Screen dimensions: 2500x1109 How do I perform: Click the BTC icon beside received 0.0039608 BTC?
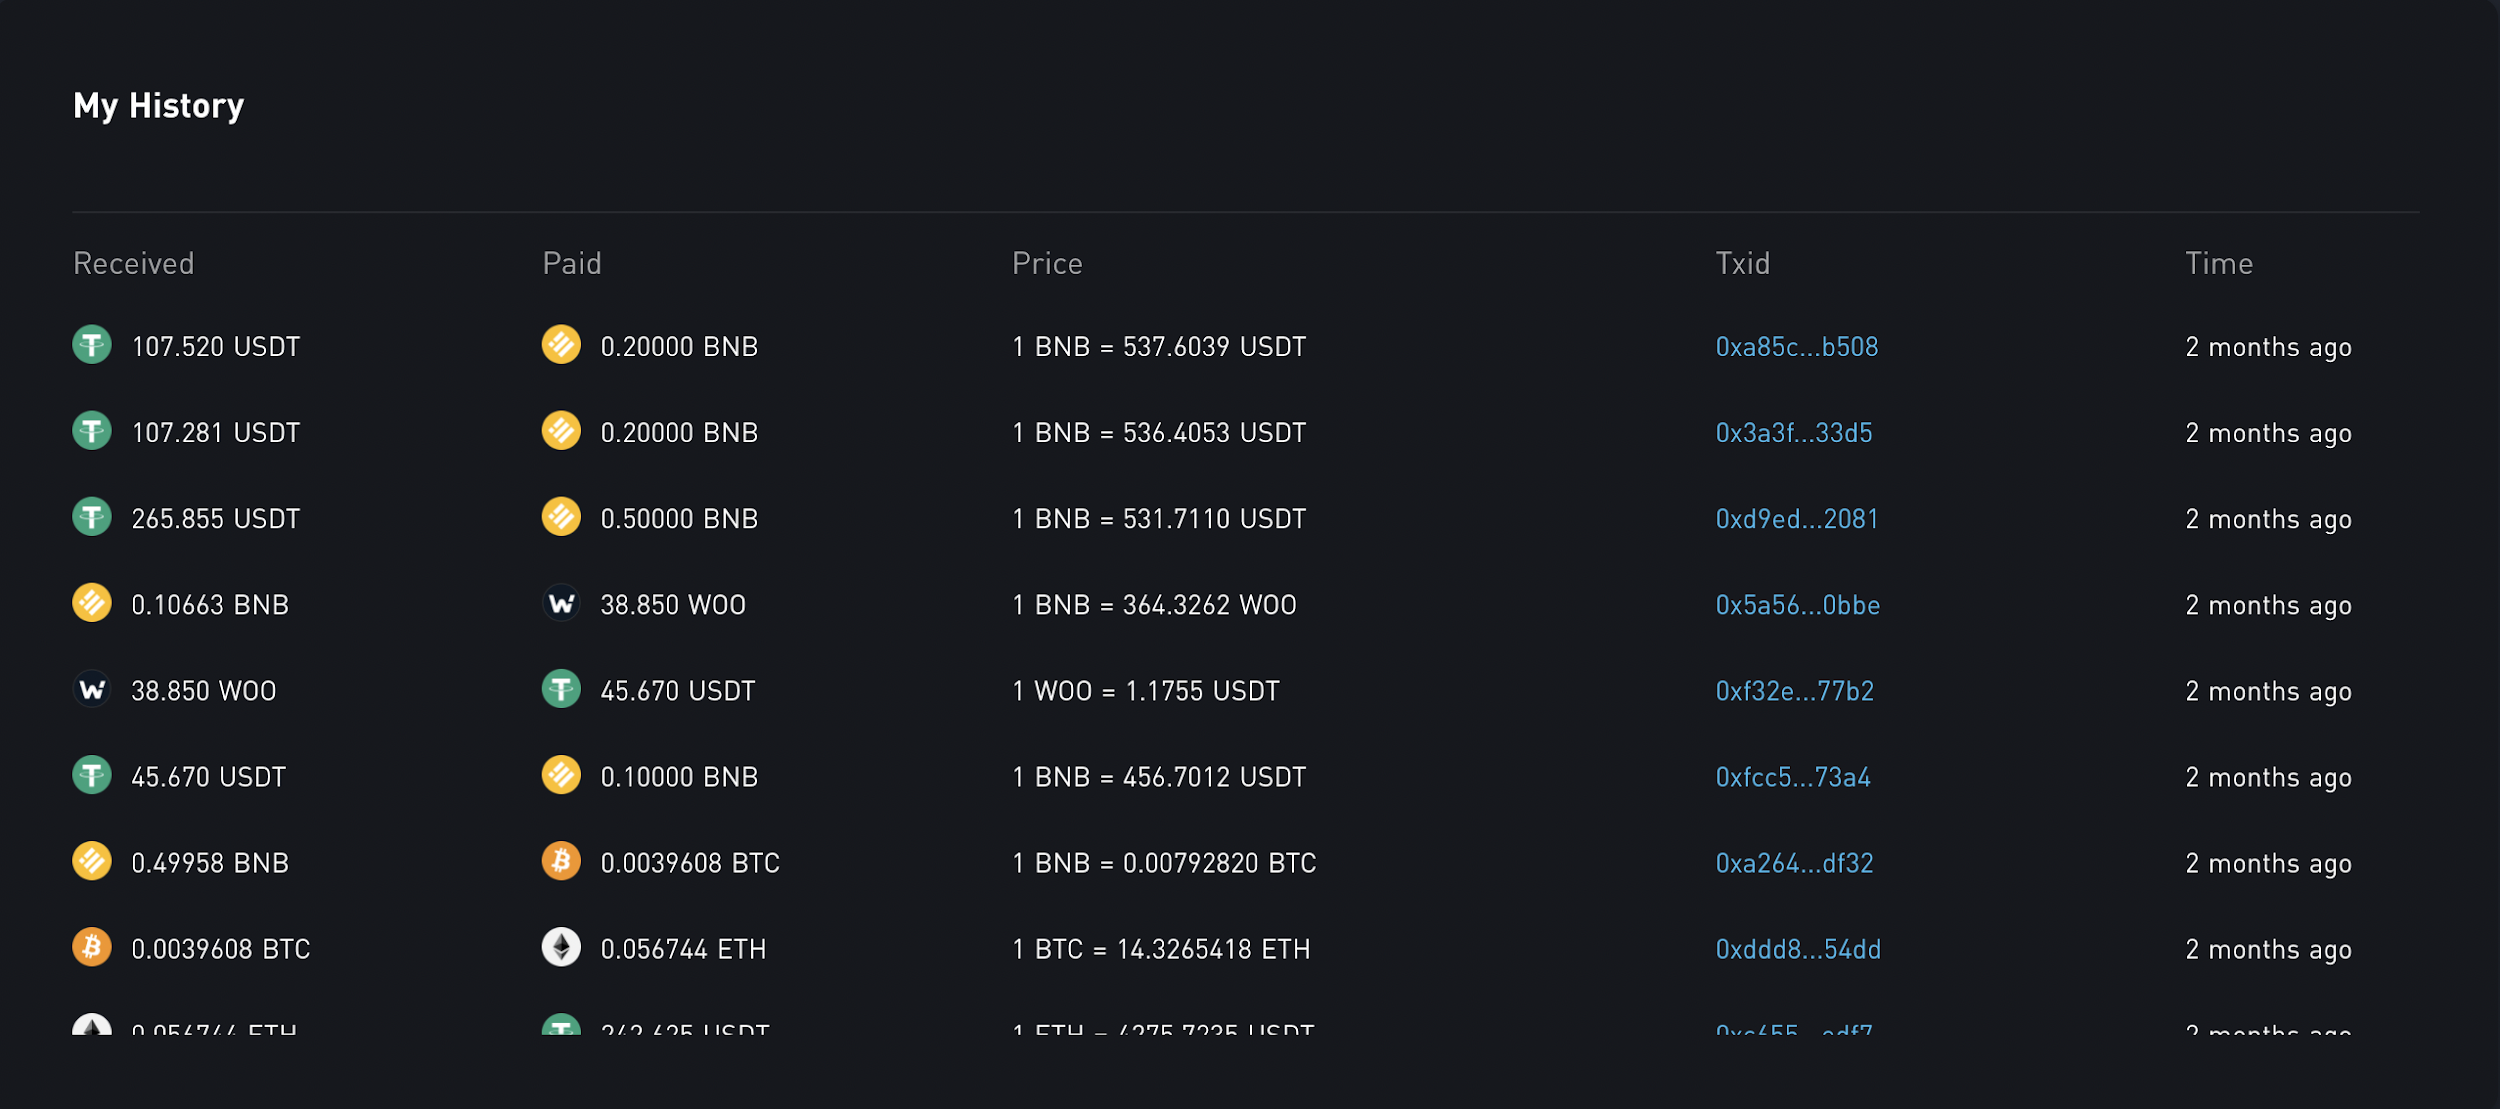click(92, 947)
